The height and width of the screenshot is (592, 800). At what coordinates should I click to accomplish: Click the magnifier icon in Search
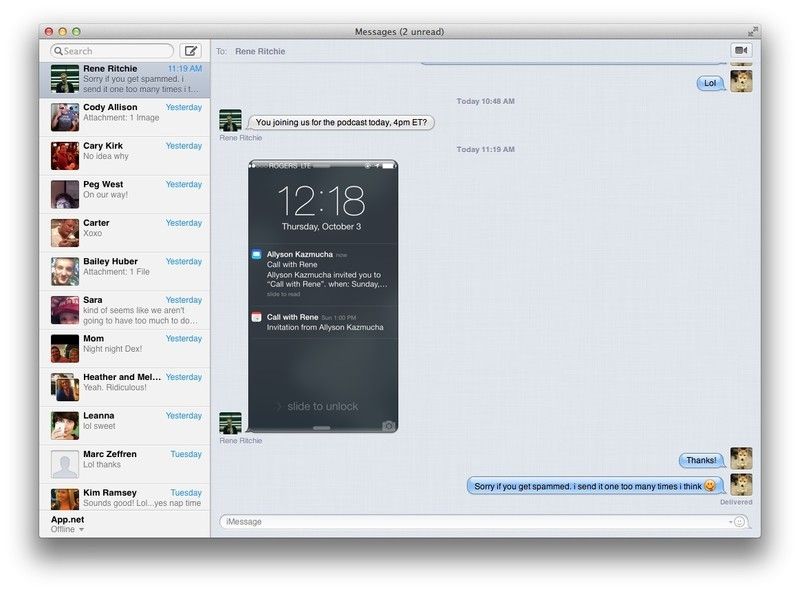click(x=58, y=51)
